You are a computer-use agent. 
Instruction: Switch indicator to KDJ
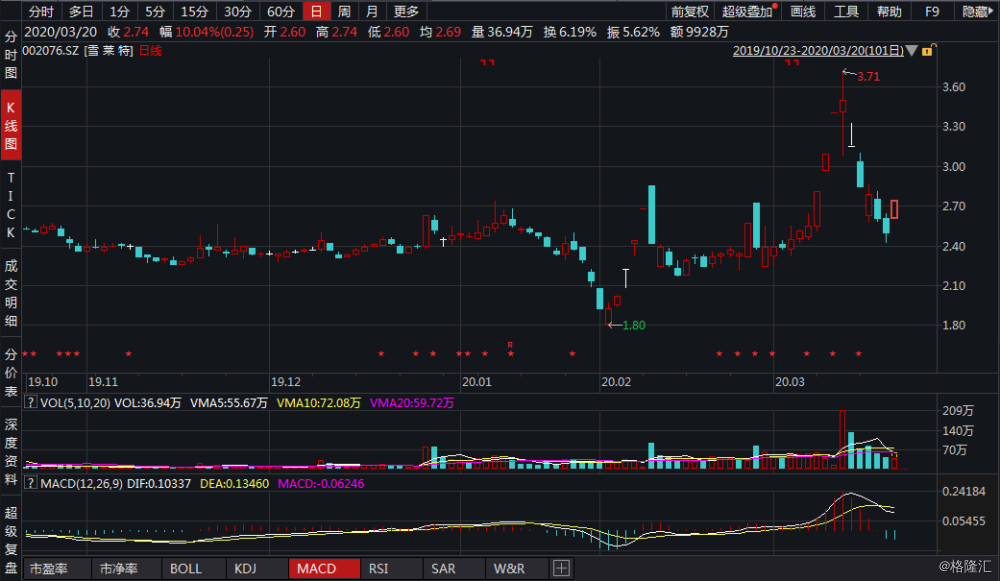tap(245, 569)
